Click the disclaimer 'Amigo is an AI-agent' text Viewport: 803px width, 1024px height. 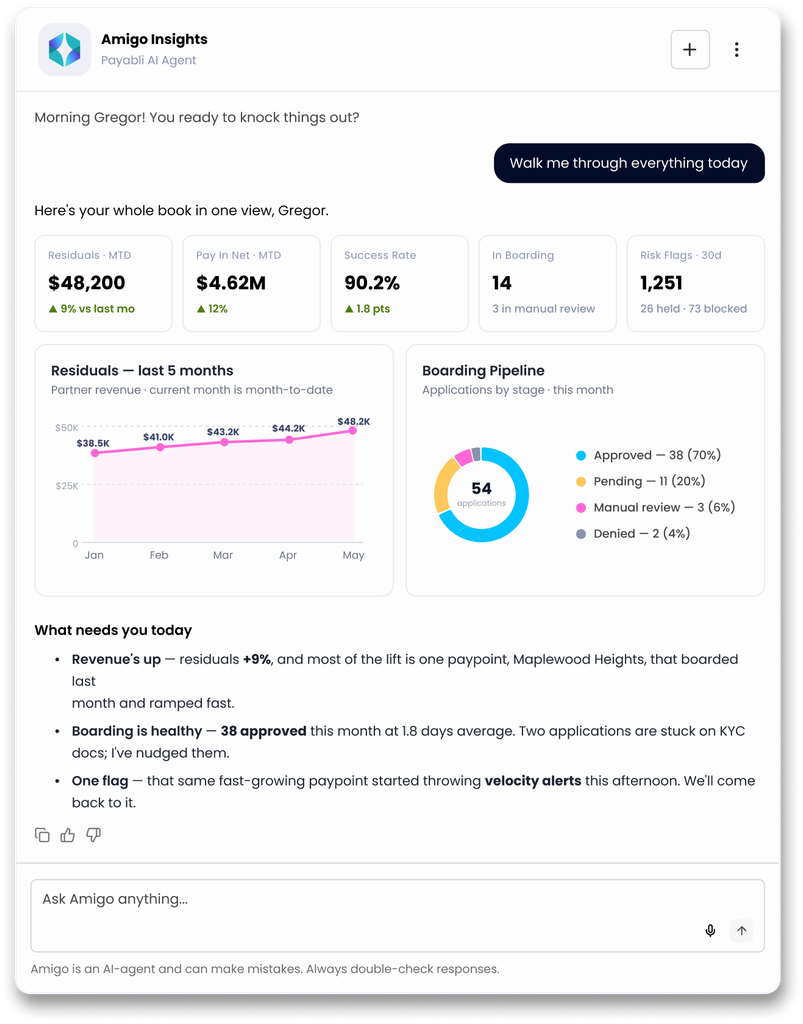(x=265, y=969)
